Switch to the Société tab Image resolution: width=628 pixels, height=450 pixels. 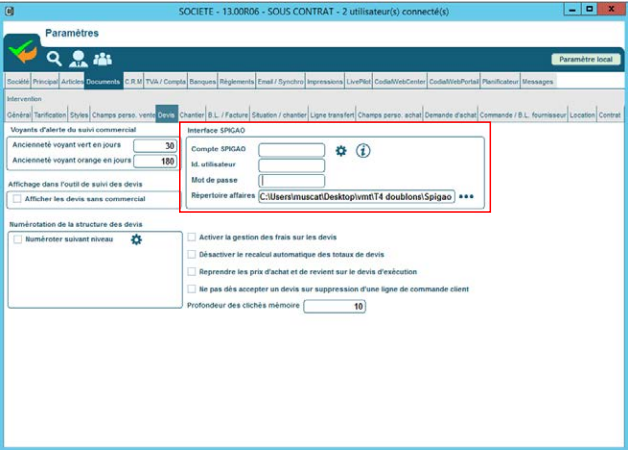coord(18,82)
